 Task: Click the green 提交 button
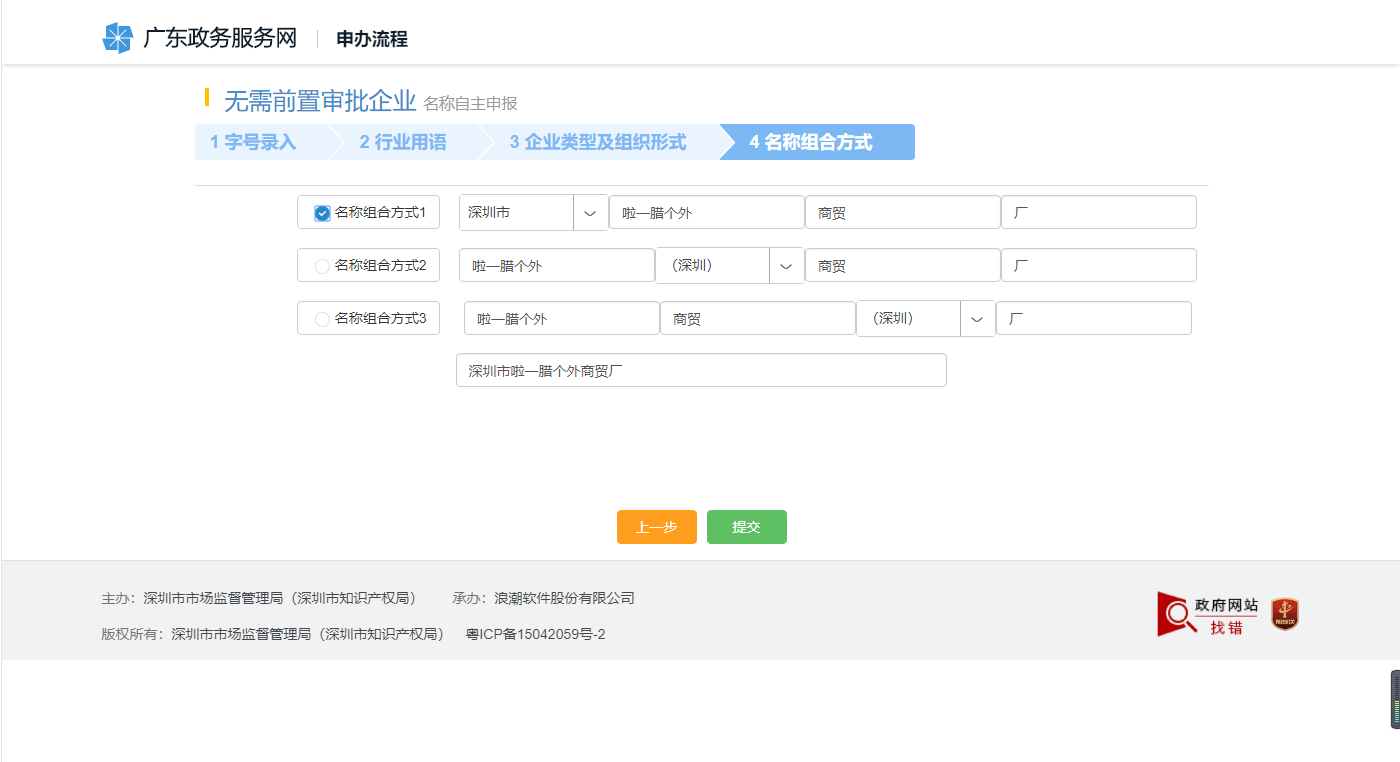click(746, 527)
